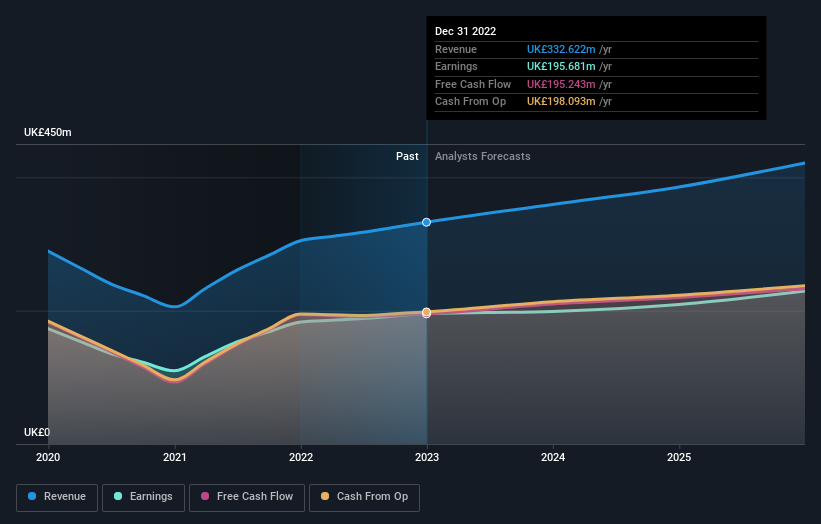
Task: Click the Revenue value UK£332.622m
Action: [561, 49]
